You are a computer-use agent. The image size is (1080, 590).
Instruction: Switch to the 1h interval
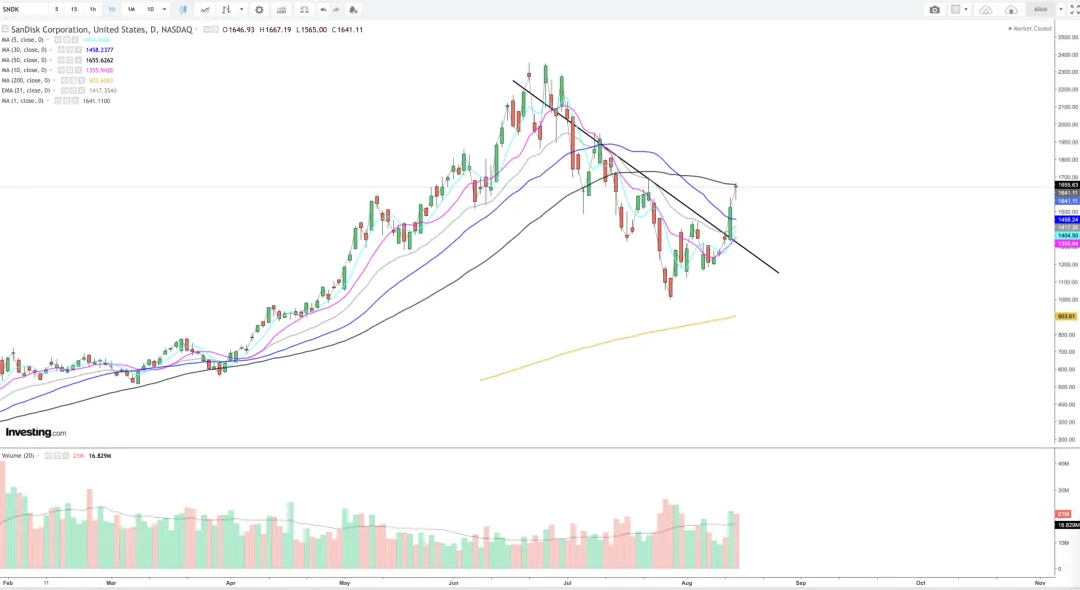pos(93,10)
